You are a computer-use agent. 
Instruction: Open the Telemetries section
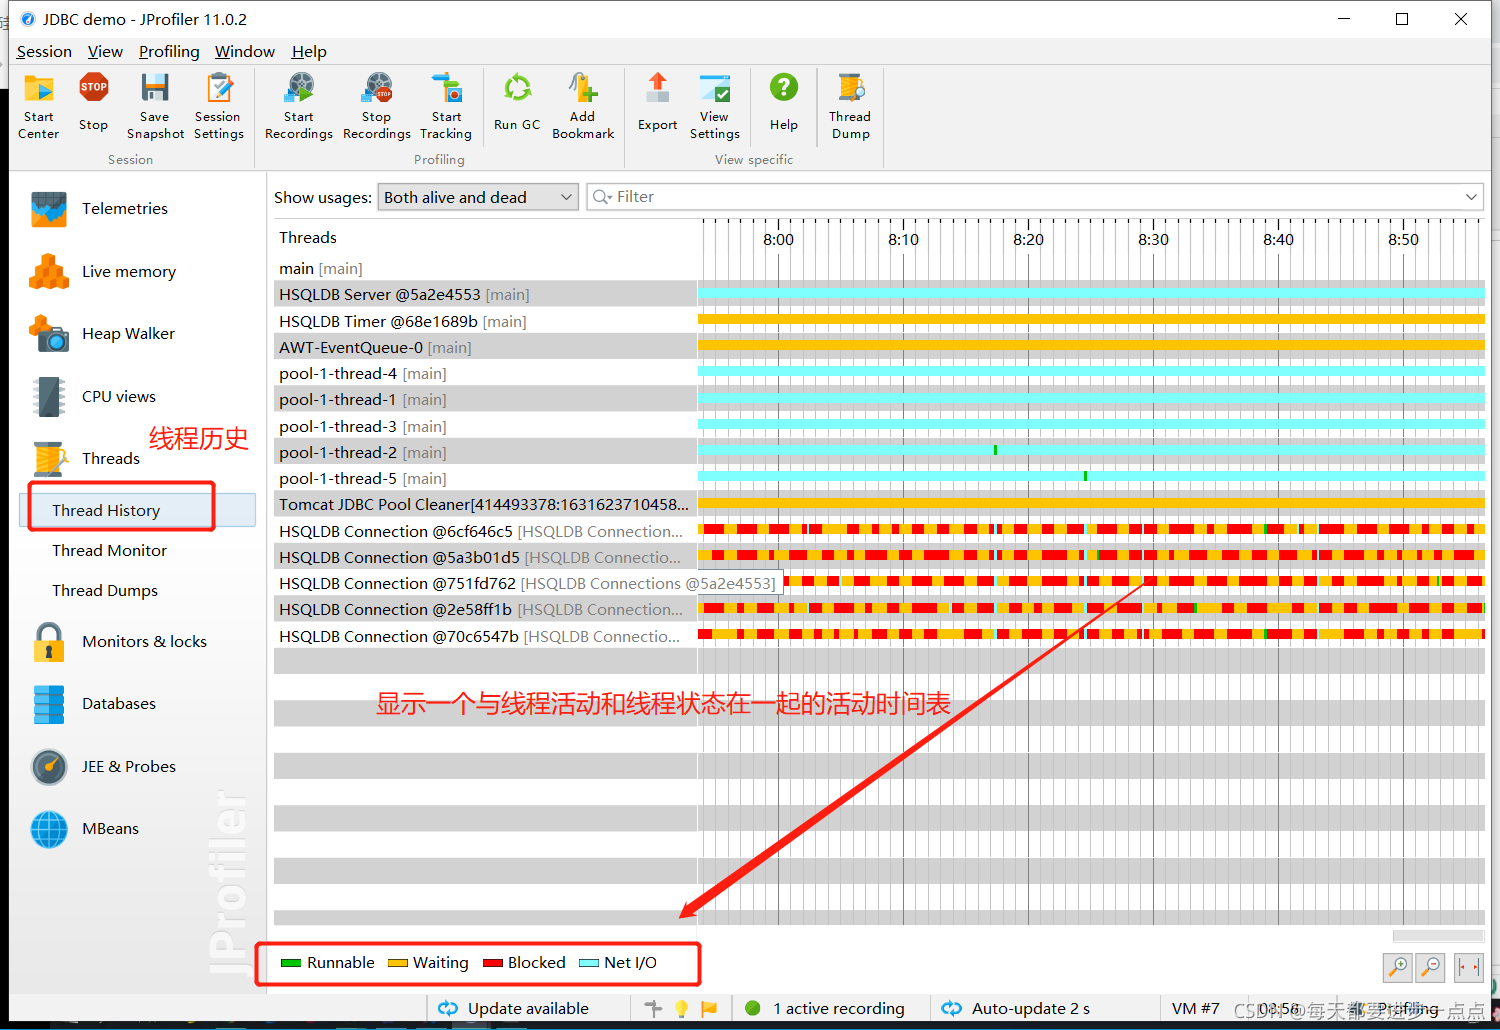point(125,208)
